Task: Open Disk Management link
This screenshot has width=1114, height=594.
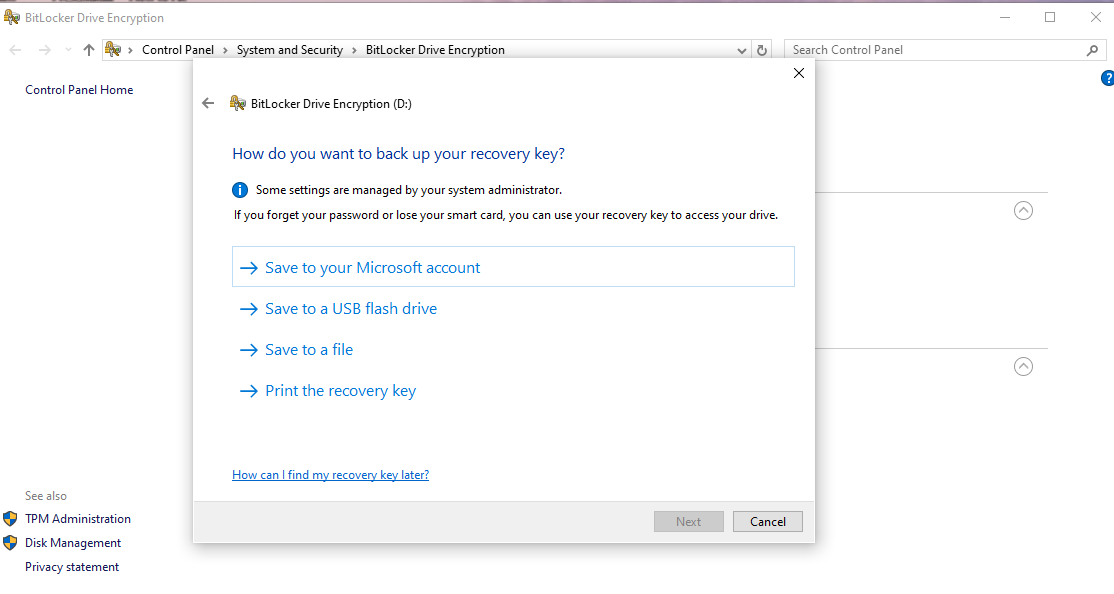Action: click(x=72, y=543)
